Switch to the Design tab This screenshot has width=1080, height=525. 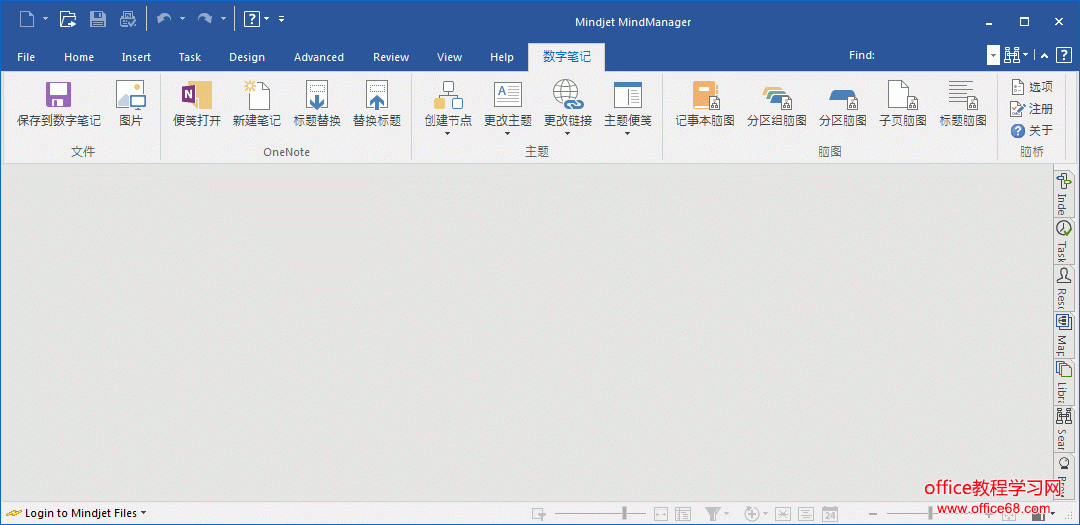(247, 57)
